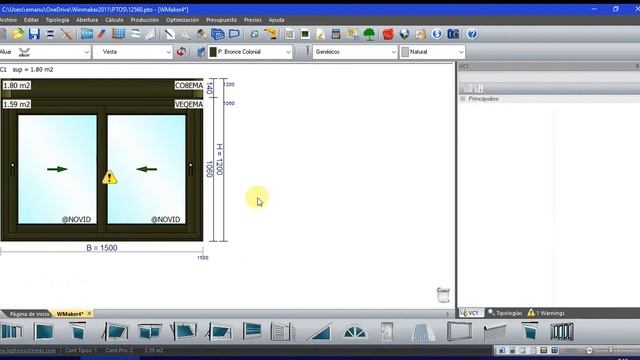
Task: Open the Vesta line dropdown
Action: (133, 52)
